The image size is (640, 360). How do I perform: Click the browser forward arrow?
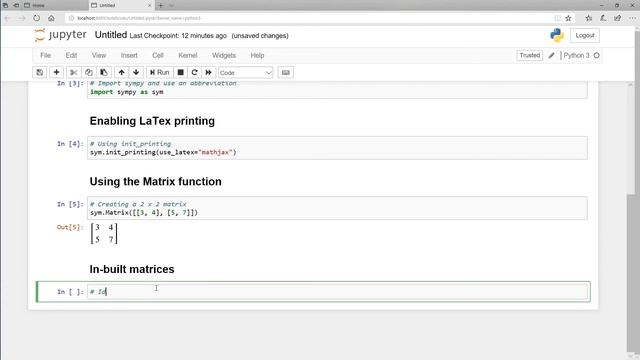[x=22, y=18]
